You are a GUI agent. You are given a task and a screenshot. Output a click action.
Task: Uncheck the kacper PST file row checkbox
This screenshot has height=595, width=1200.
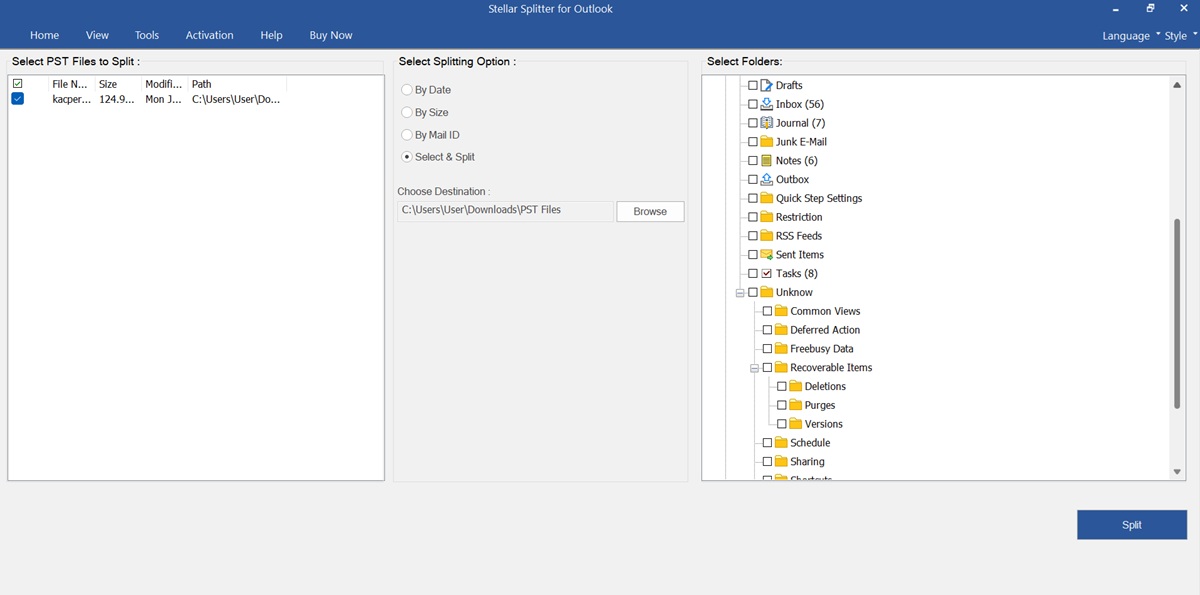[18, 99]
